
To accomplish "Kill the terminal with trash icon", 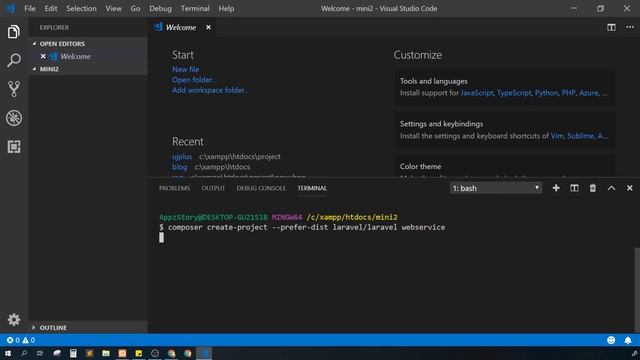I will click(593, 188).
